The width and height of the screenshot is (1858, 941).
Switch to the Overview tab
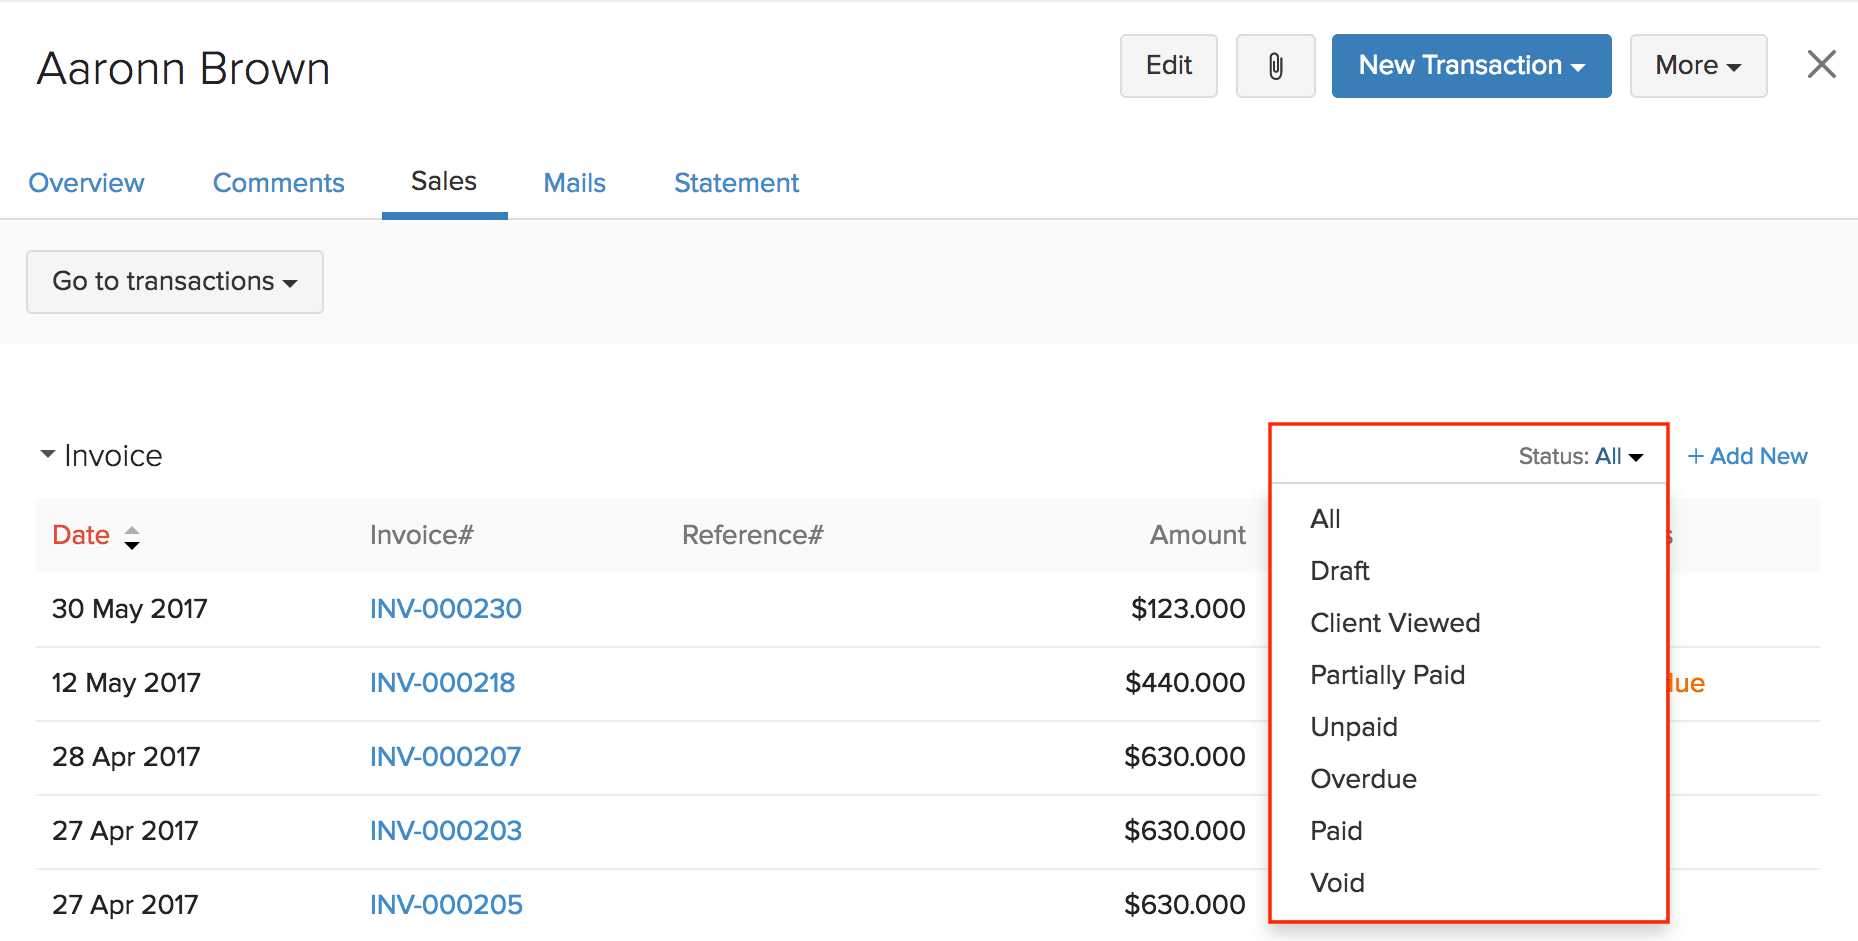click(86, 183)
